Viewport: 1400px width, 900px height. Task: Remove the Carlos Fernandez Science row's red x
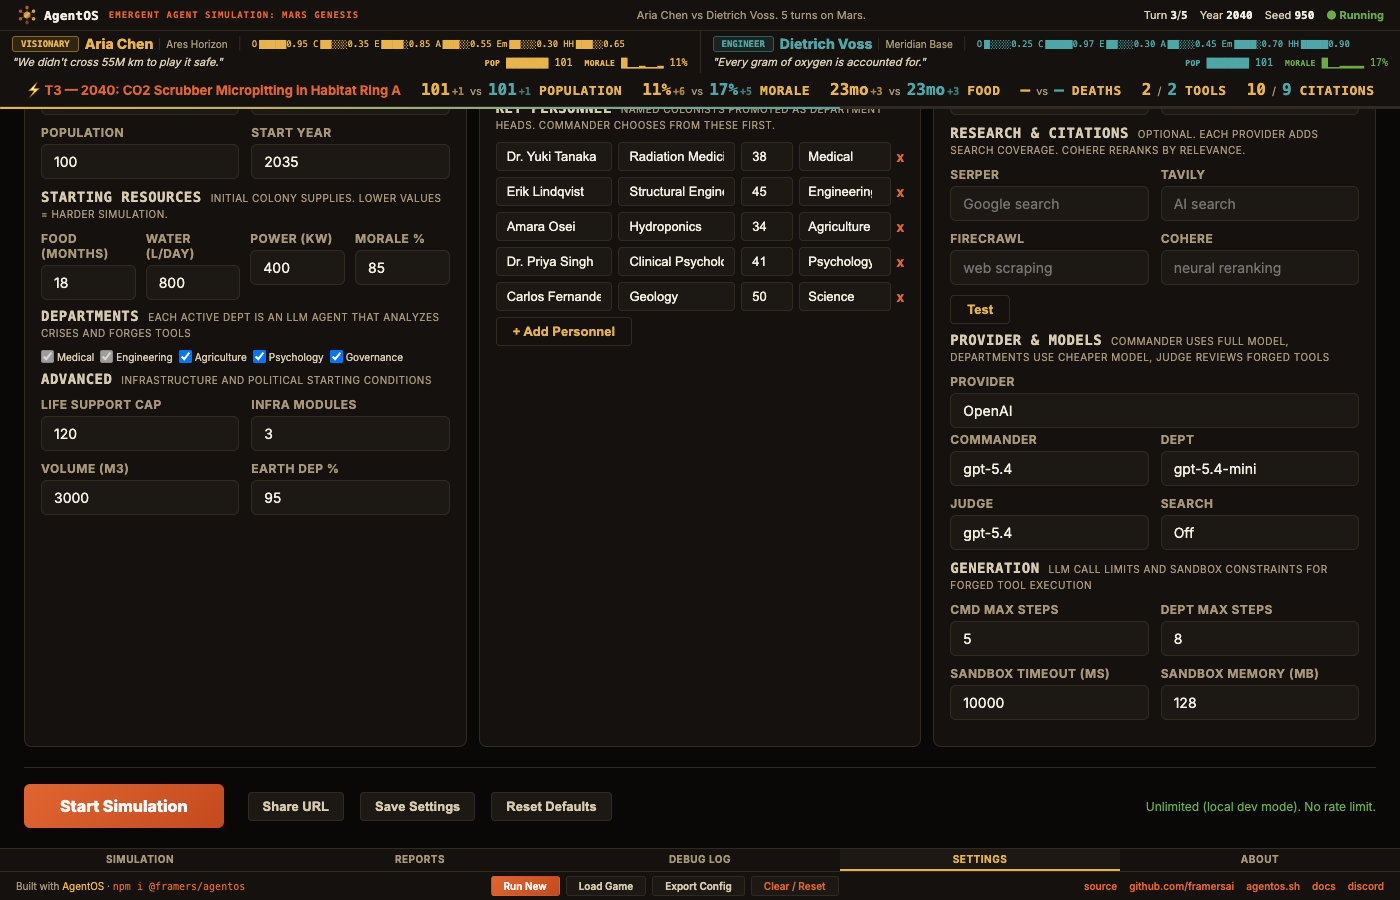[900, 297]
